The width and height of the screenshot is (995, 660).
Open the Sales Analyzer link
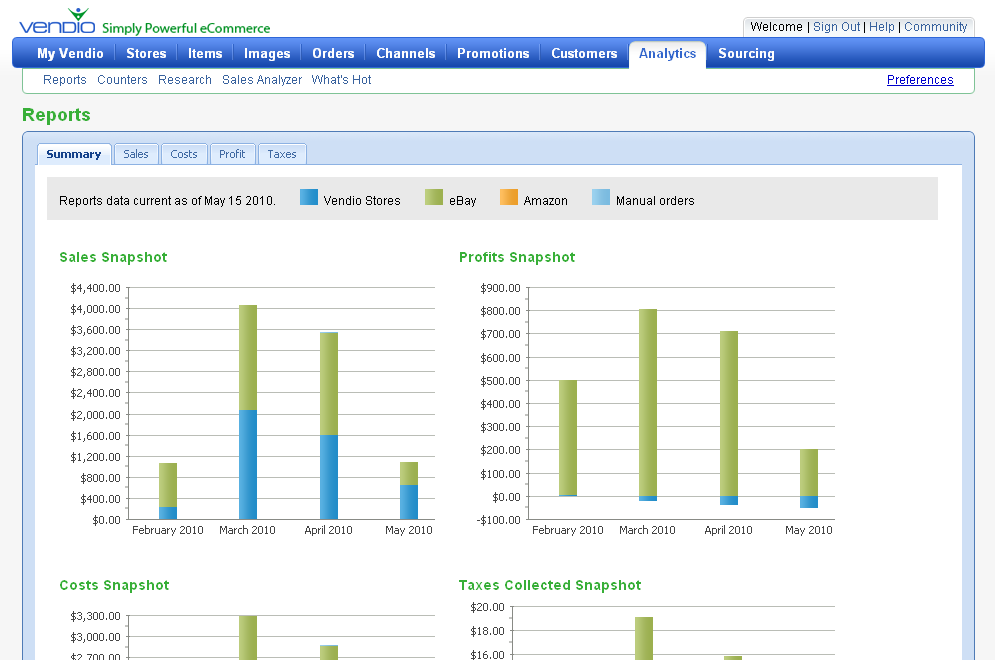pyautogui.click(x=262, y=80)
